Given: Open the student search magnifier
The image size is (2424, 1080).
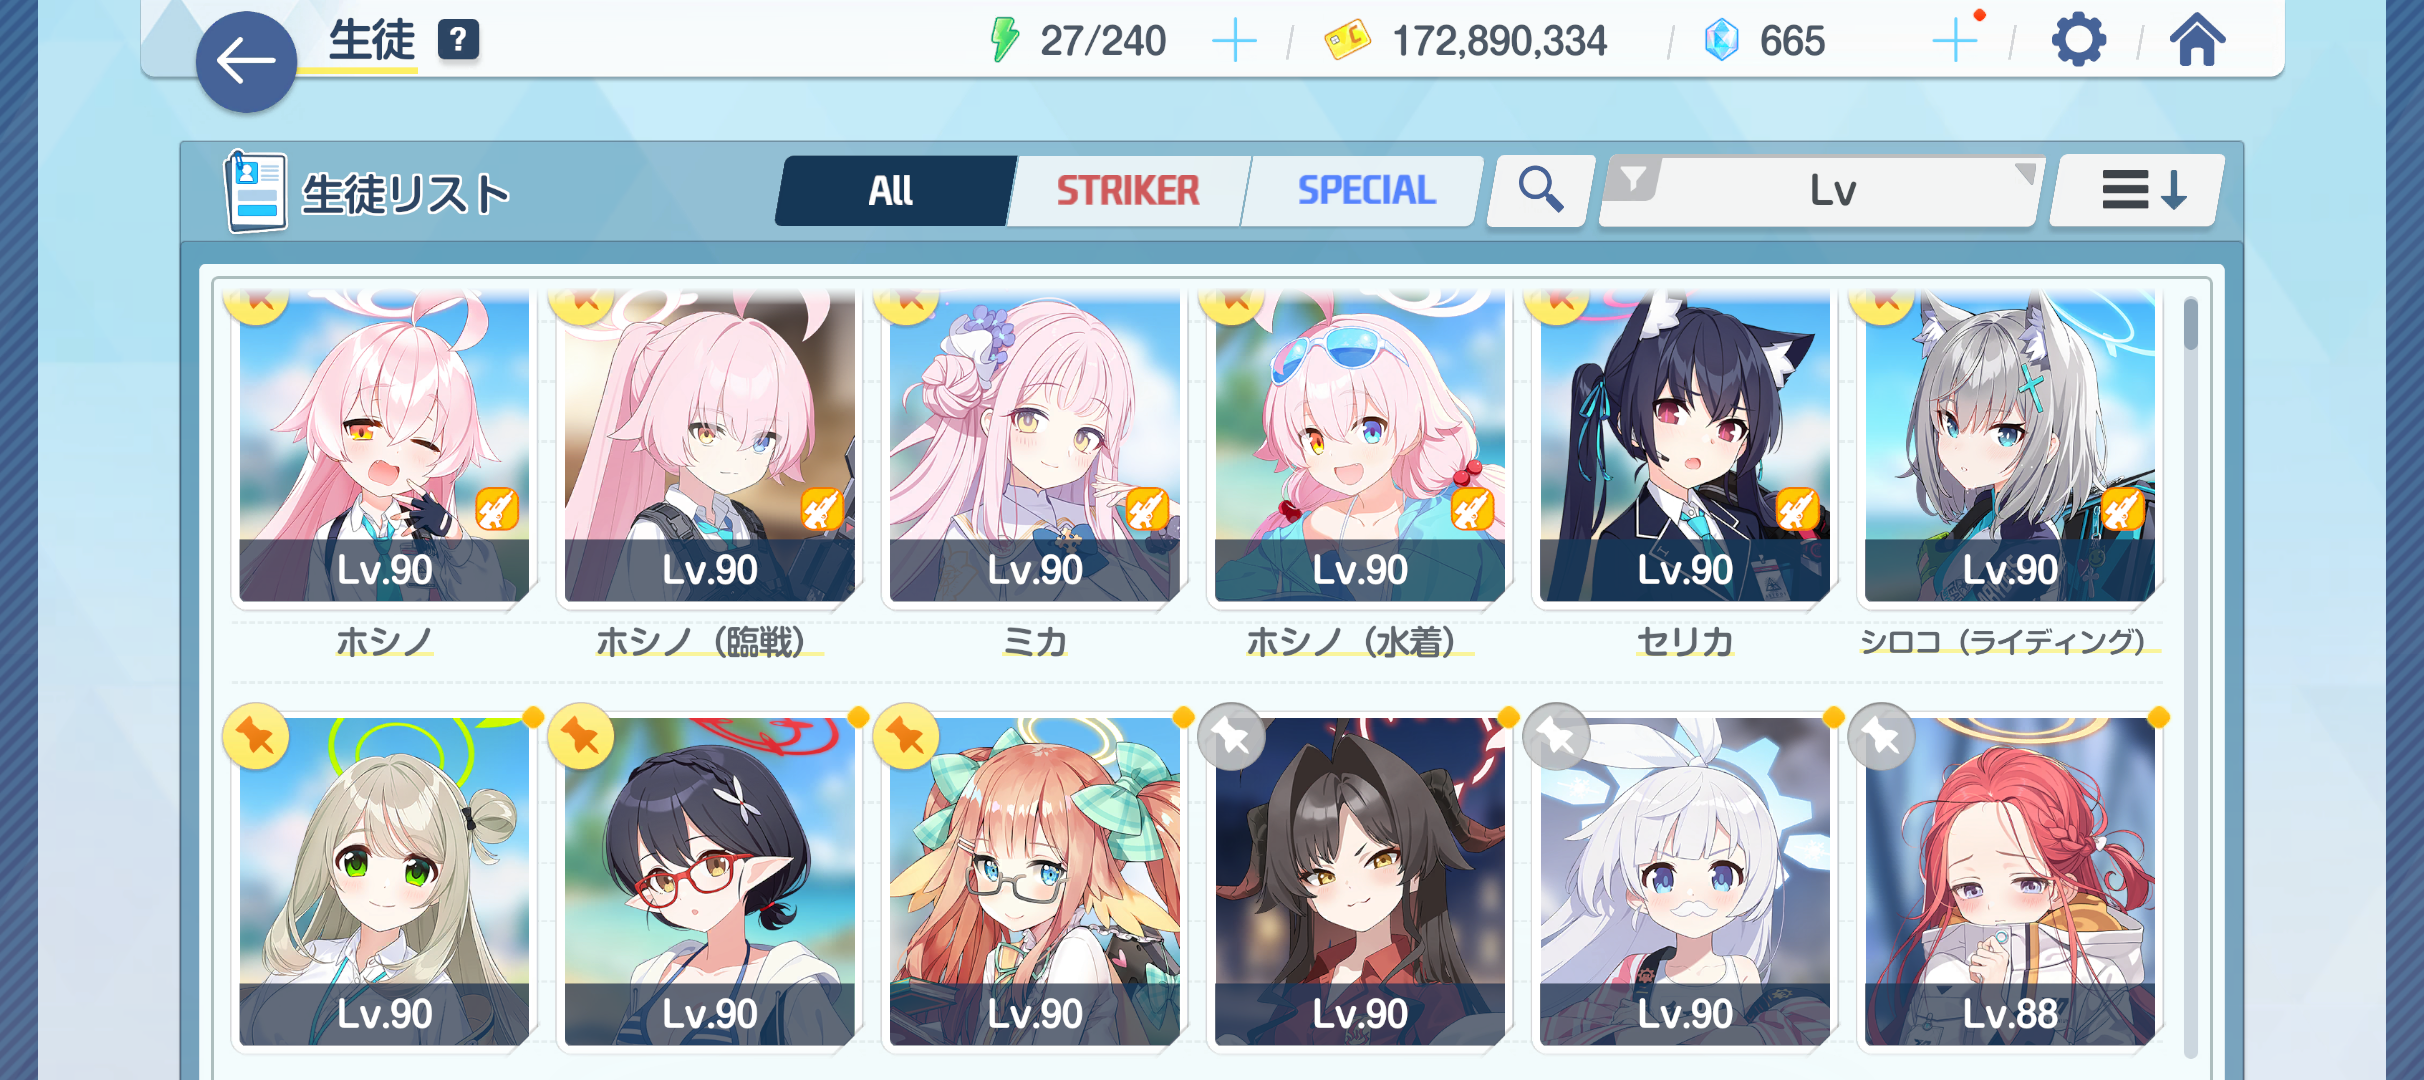Looking at the screenshot, I should (1540, 190).
